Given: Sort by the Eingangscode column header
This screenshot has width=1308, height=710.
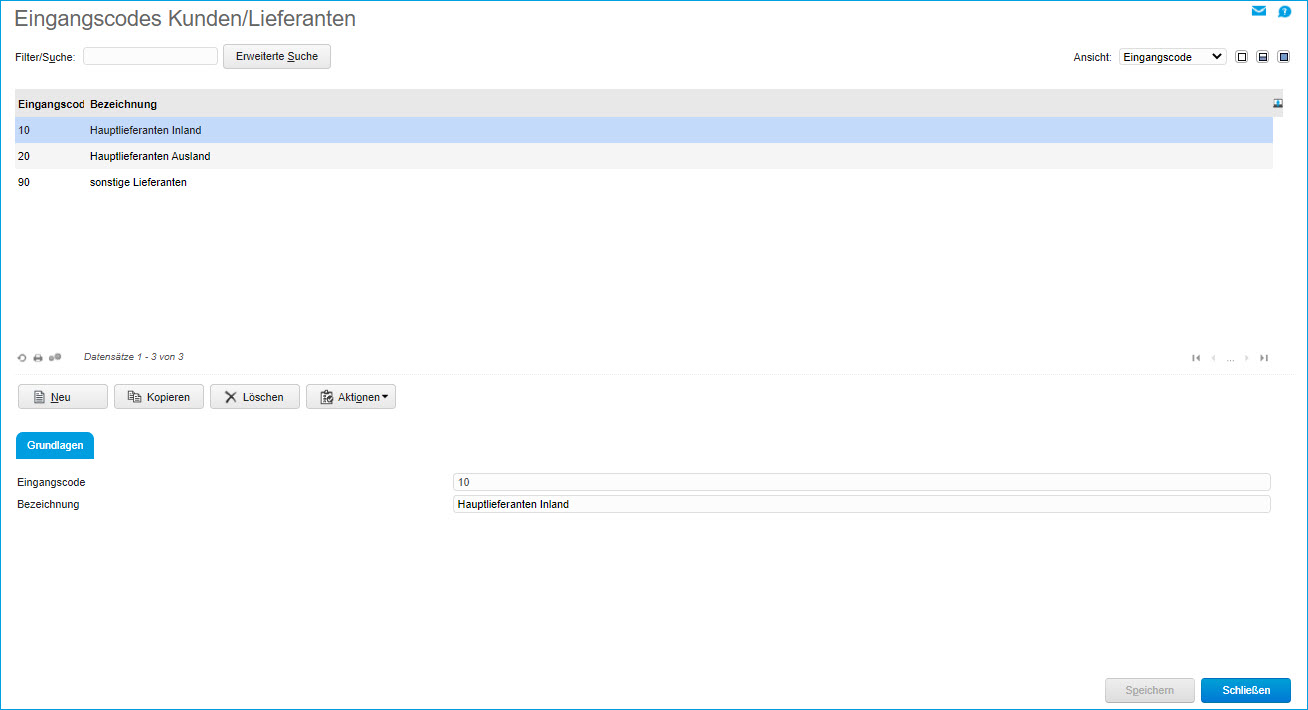Looking at the screenshot, I should click(x=51, y=104).
